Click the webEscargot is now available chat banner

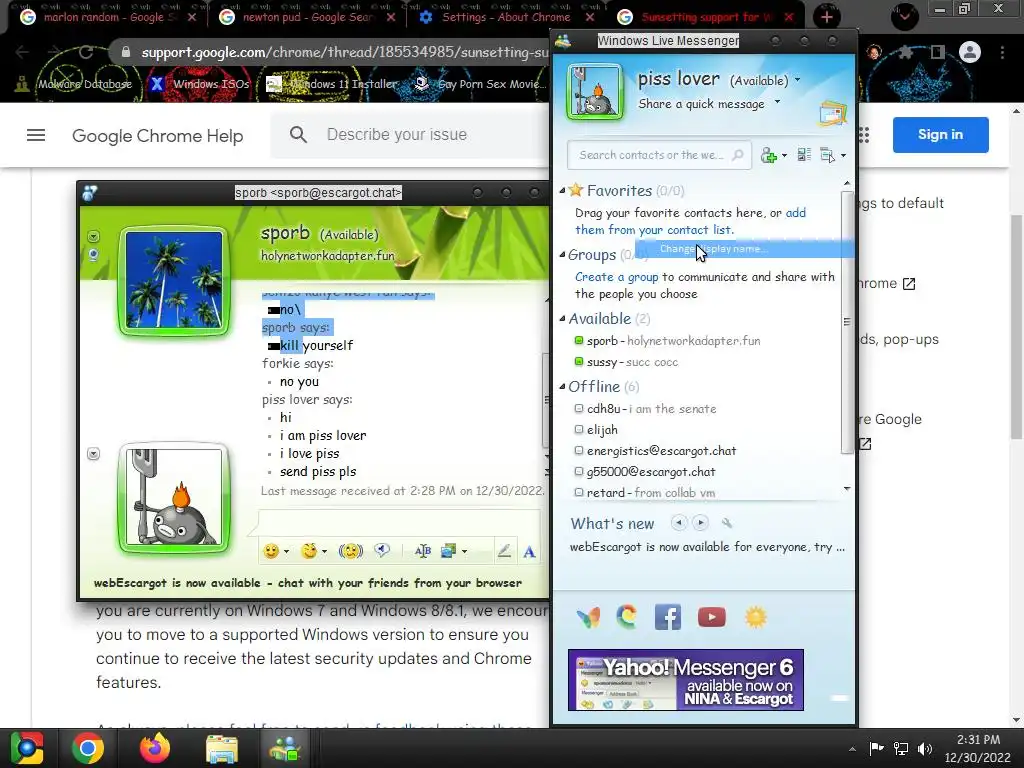pos(308,583)
